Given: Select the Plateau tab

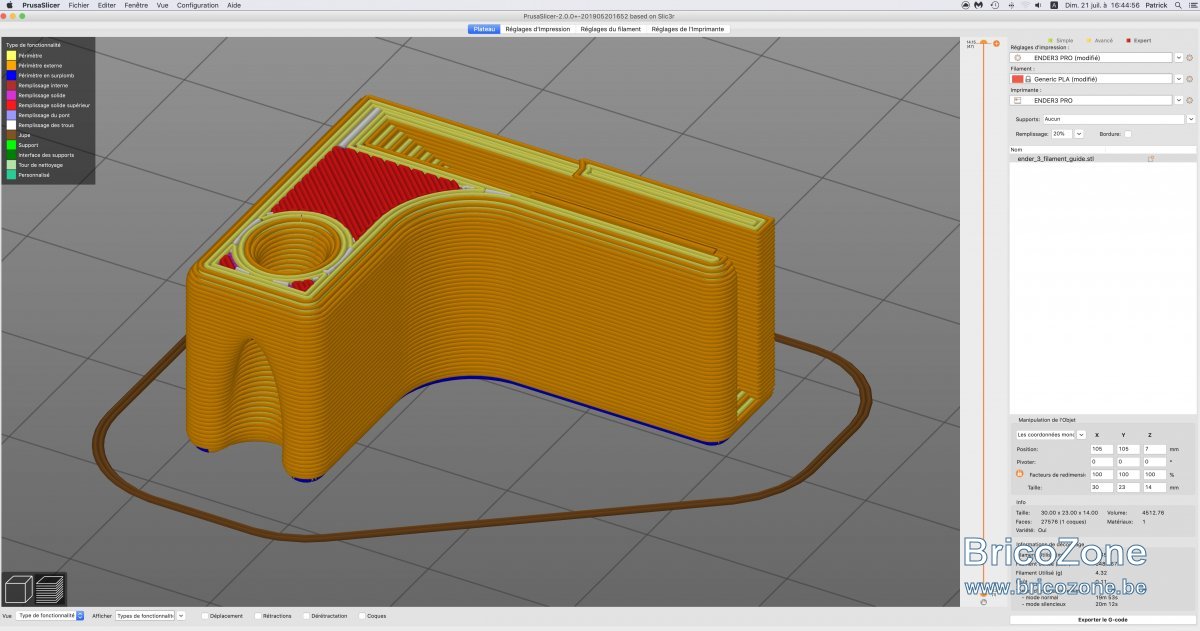Looking at the screenshot, I should [x=484, y=29].
